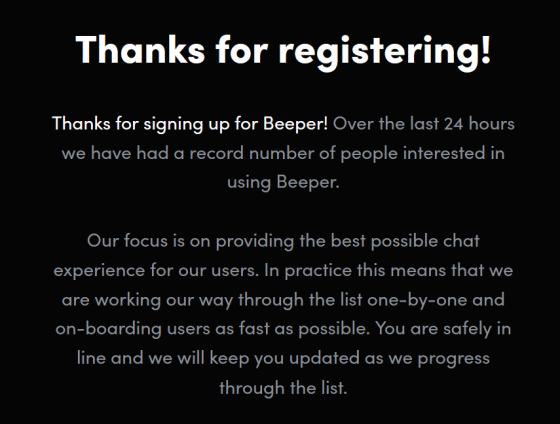This screenshot has height=424, width=560.
Task: Click the word "Beeper!" in the bold sentence
Action: click(295, 124)
